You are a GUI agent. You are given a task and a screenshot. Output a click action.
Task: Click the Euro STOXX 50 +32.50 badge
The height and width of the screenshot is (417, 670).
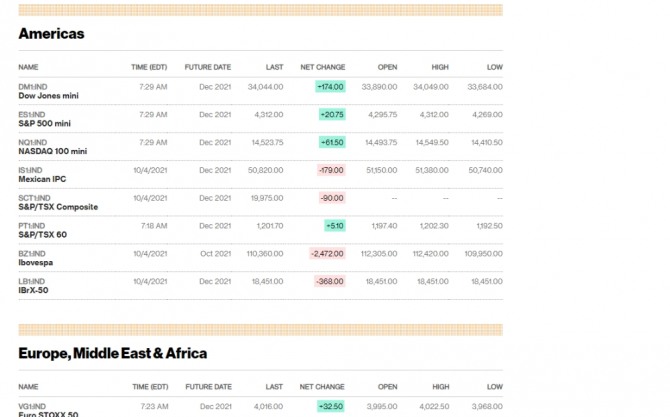[331, 407]
